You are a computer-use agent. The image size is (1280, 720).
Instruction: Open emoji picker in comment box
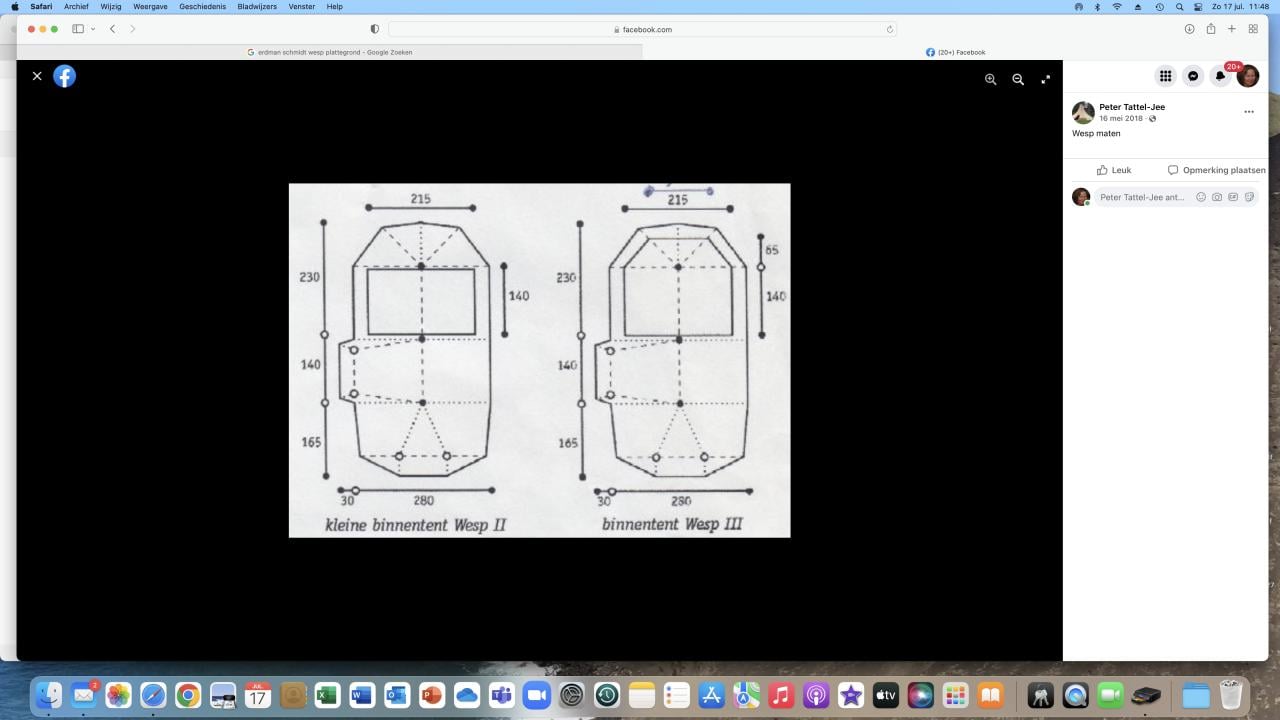click(x=1201, y=197)
